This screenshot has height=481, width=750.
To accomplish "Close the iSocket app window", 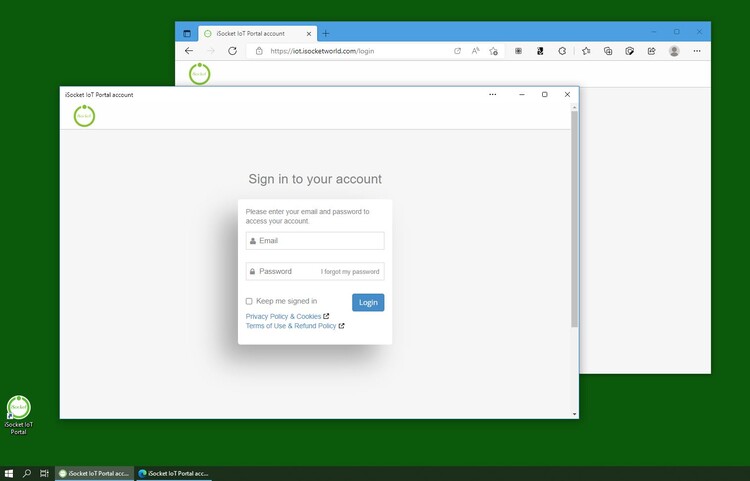I will click(x=567, y=95).
